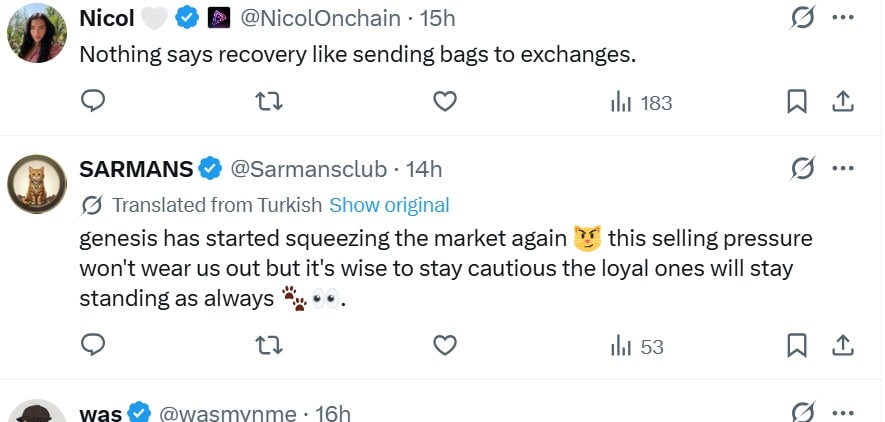Click Show original translation link

click(389, 205)
